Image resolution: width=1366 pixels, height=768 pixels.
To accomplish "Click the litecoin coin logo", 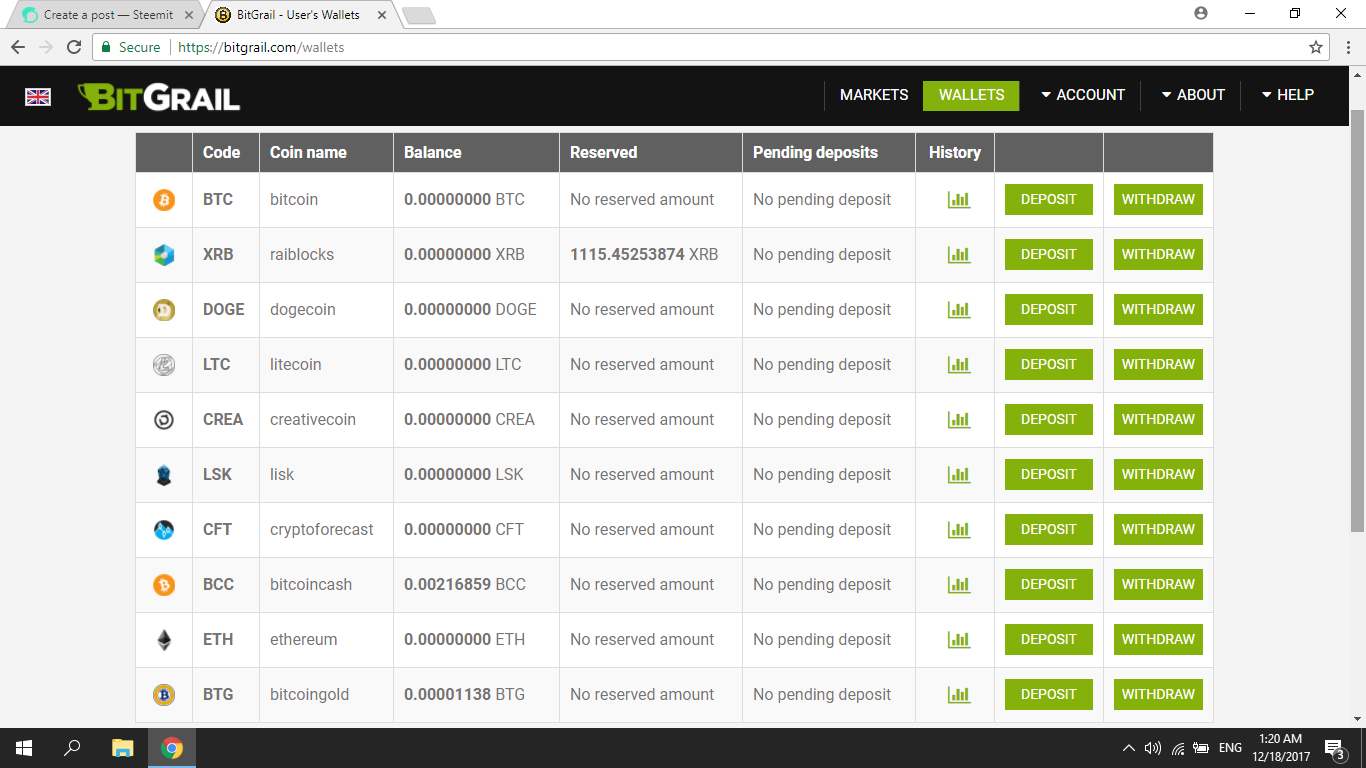I will click(164, 365).
